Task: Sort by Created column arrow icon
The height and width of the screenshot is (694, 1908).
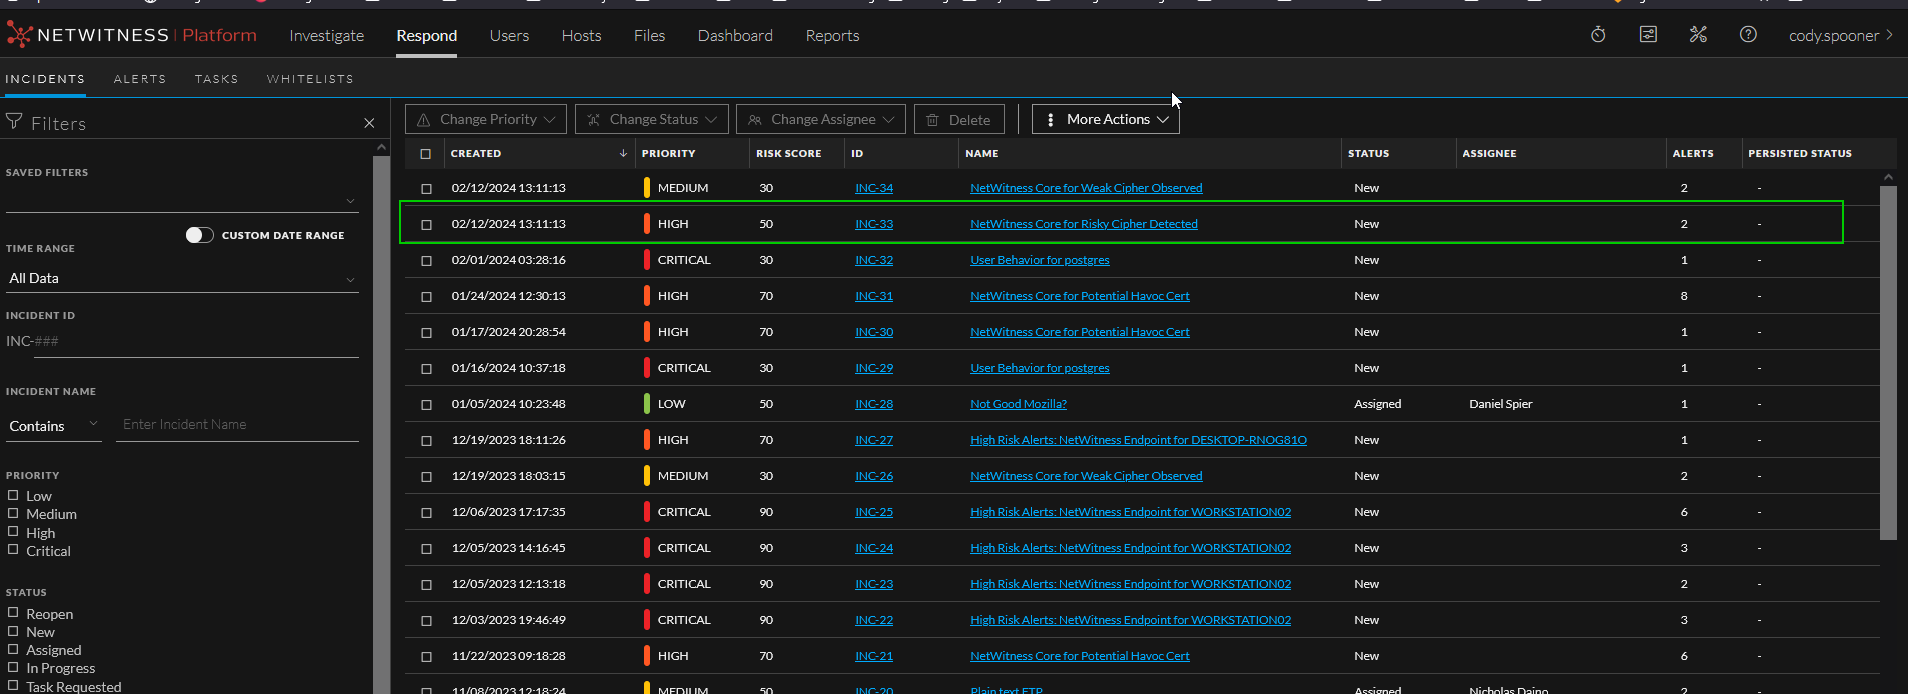Action: [x=623, y=153]
